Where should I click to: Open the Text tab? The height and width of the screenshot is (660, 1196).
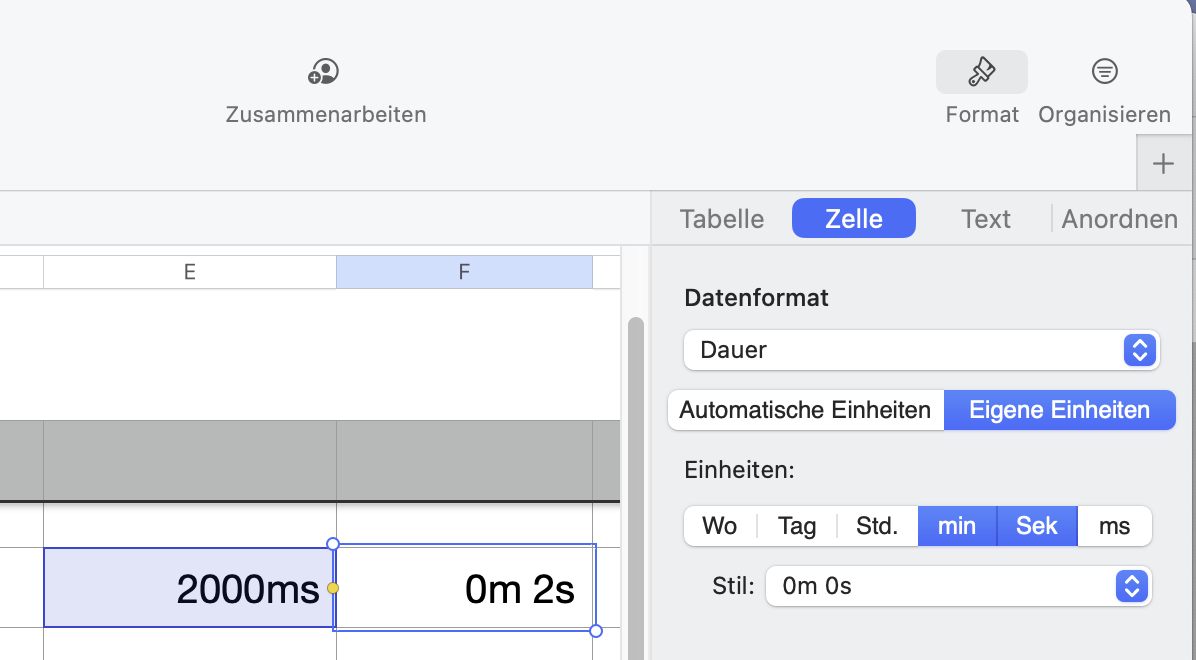[985, 219]
